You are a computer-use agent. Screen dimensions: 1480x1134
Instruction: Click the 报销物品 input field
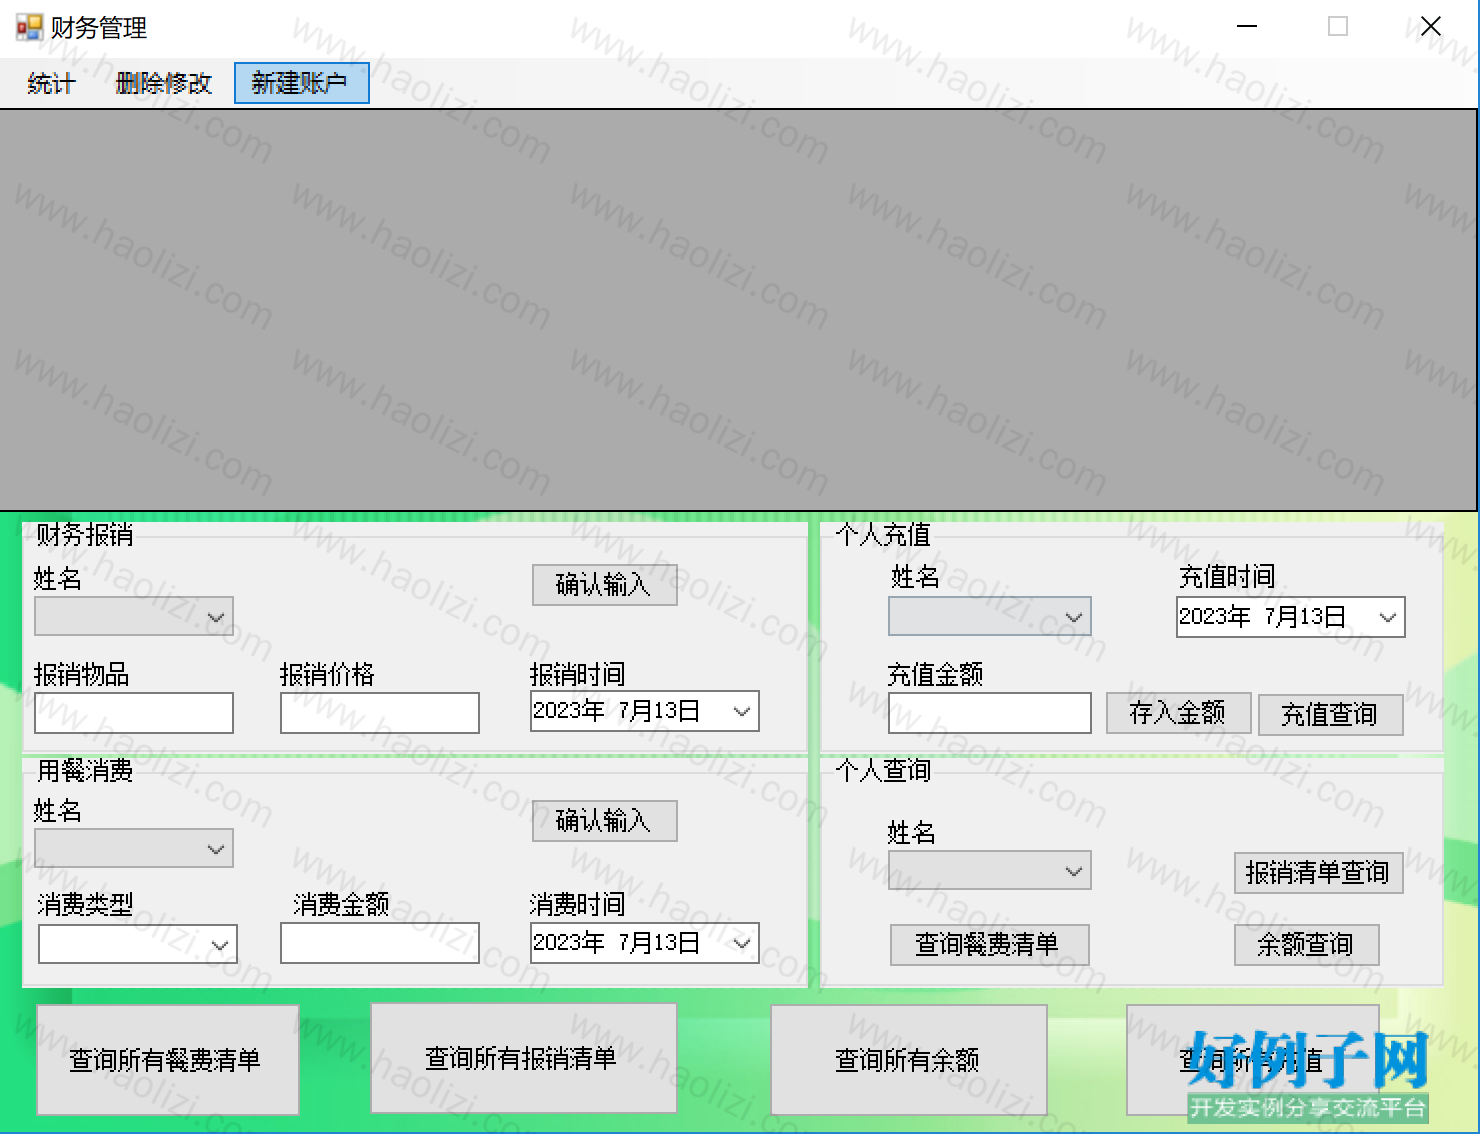[x=134, y=713]
